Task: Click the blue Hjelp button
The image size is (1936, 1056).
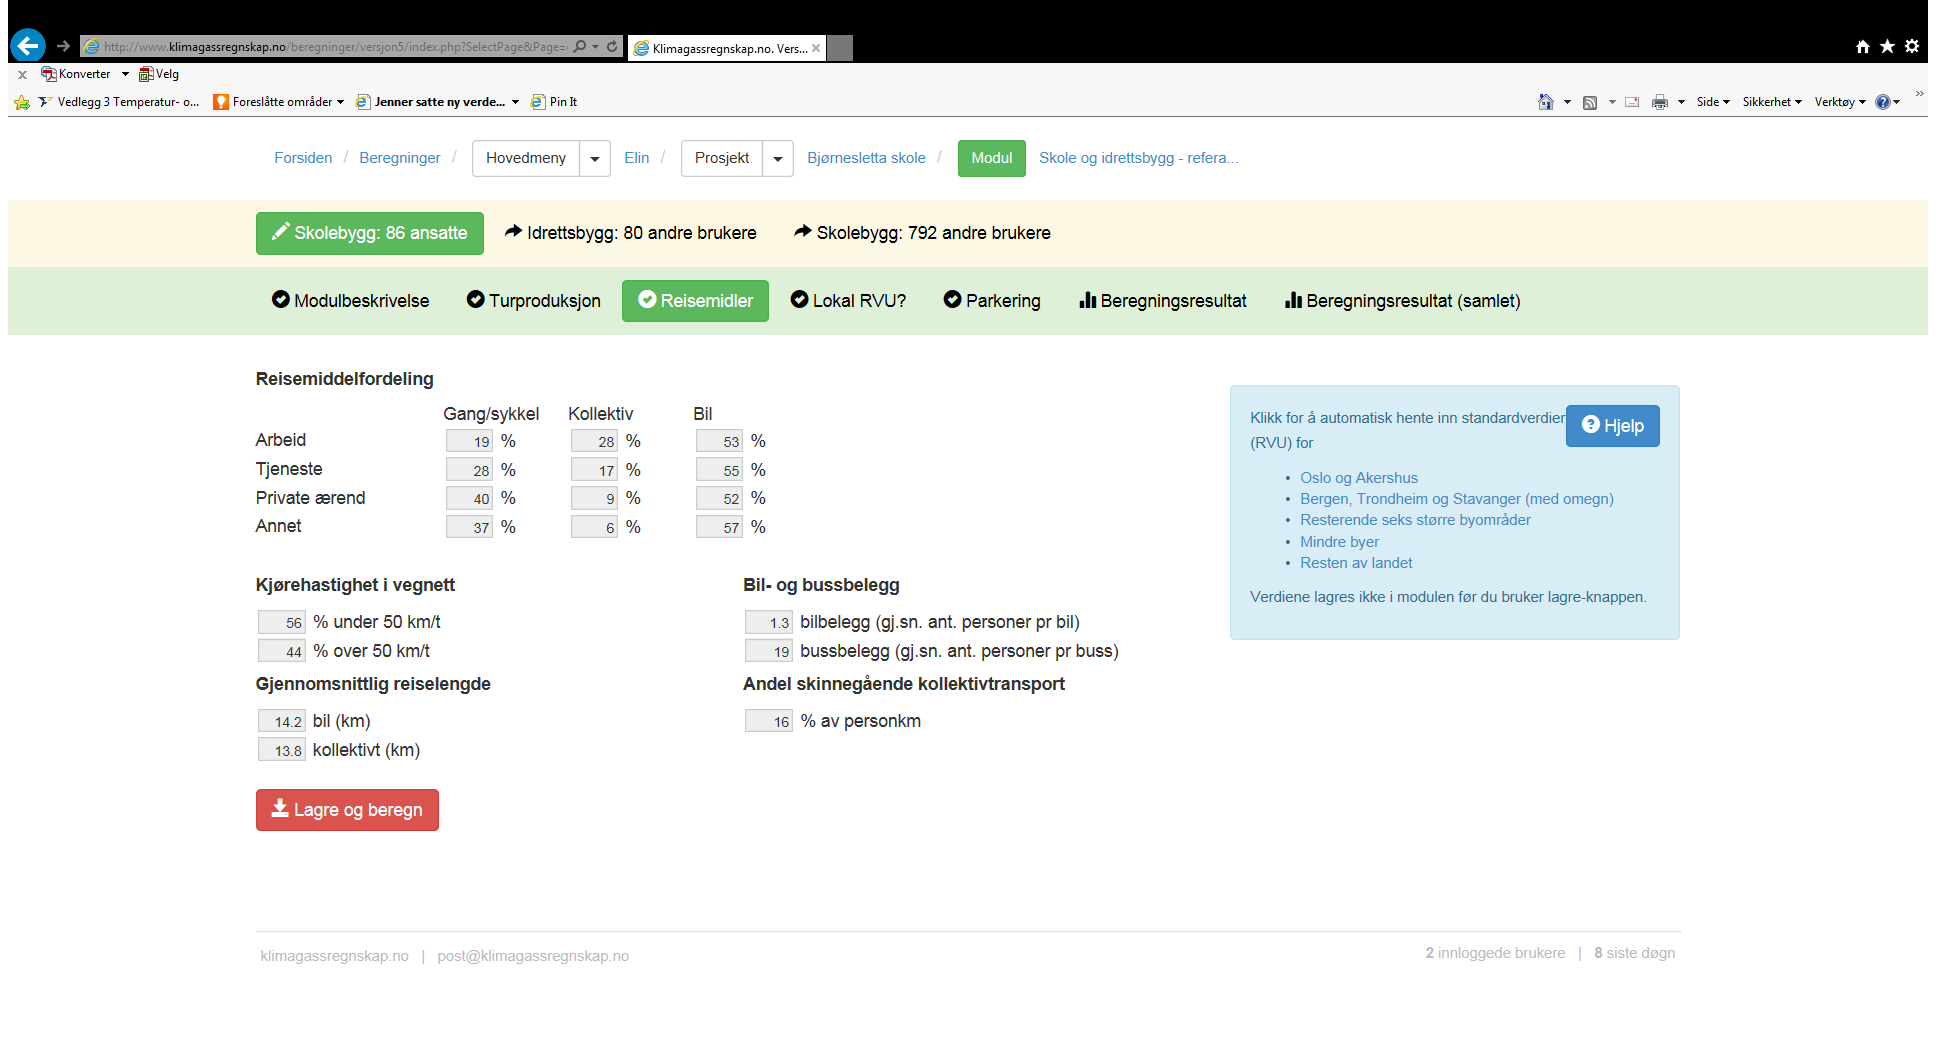Action: [1613, 426]
